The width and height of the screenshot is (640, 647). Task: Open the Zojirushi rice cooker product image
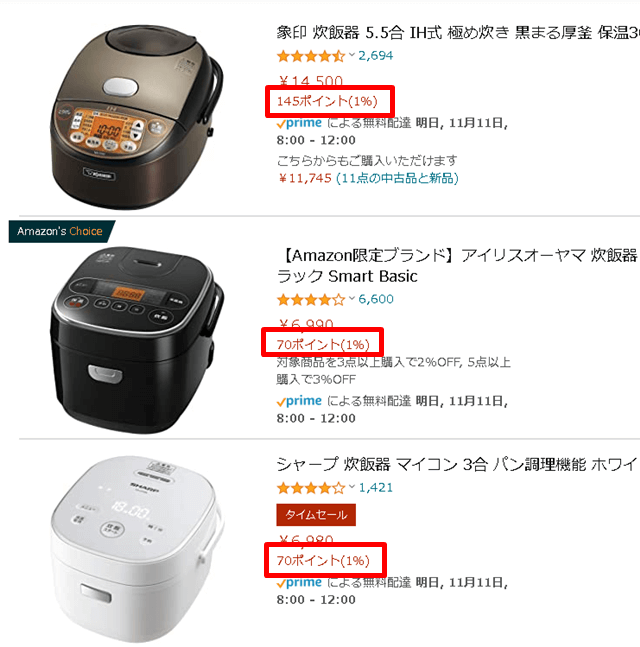(137, 117)
